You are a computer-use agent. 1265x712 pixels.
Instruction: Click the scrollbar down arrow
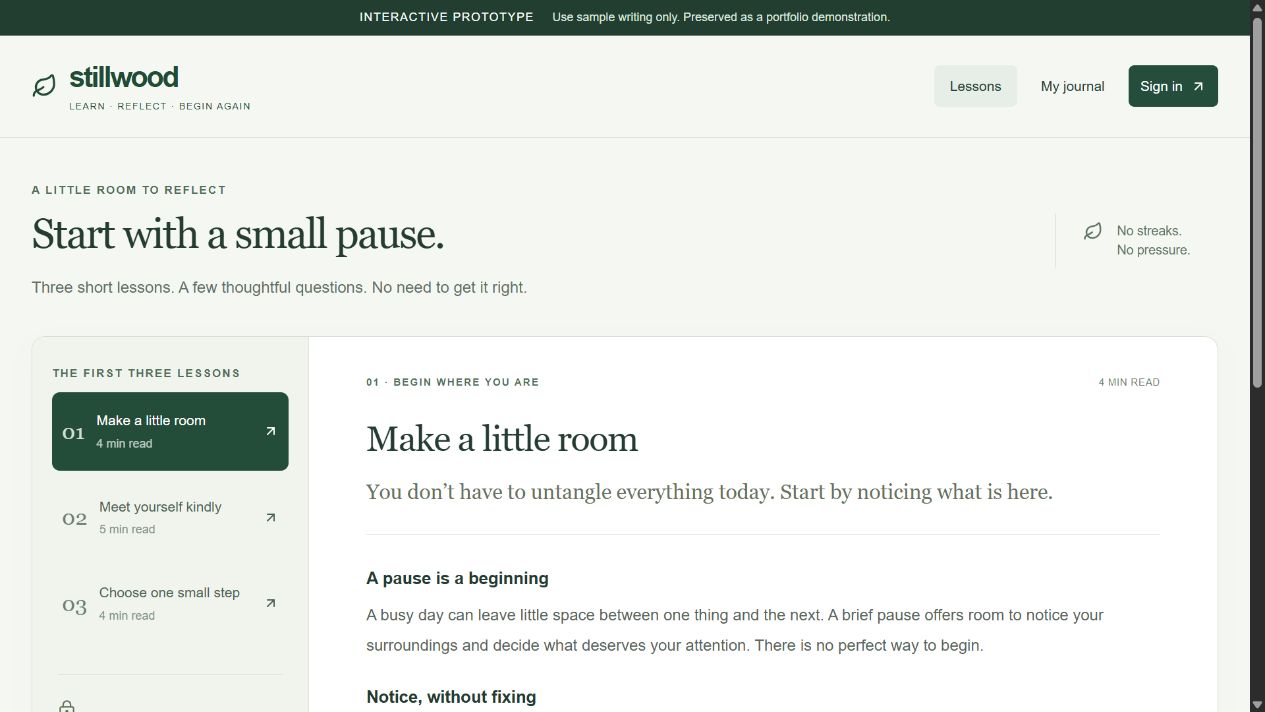[x=1257, y=704]
